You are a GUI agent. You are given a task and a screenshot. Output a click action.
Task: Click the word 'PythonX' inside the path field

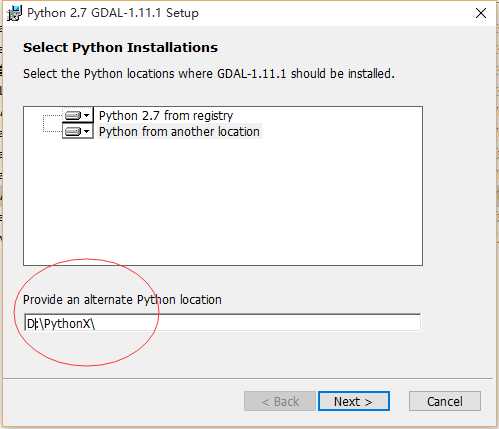67,324
